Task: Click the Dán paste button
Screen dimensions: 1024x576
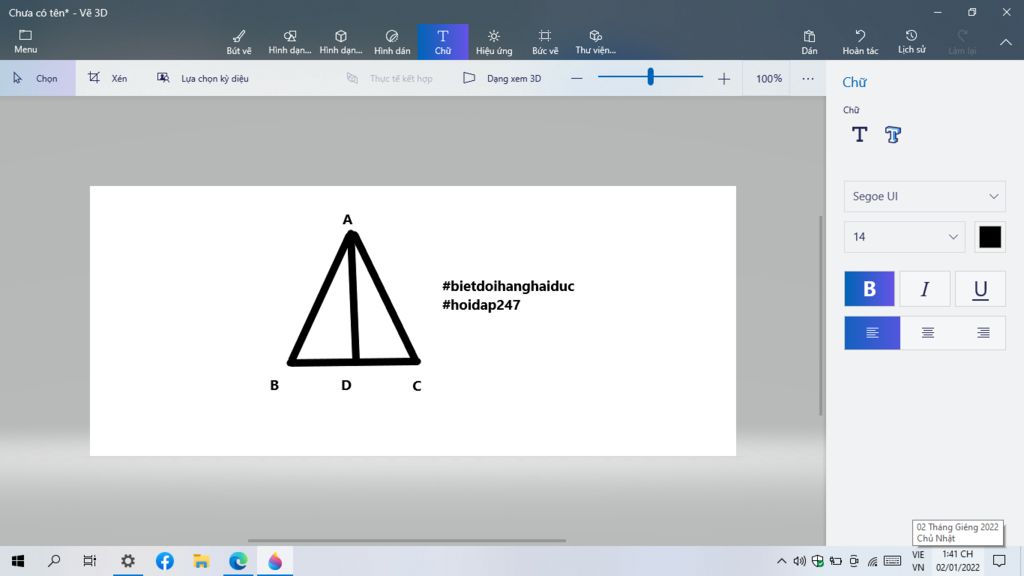Action: click(x=809, y=42)
